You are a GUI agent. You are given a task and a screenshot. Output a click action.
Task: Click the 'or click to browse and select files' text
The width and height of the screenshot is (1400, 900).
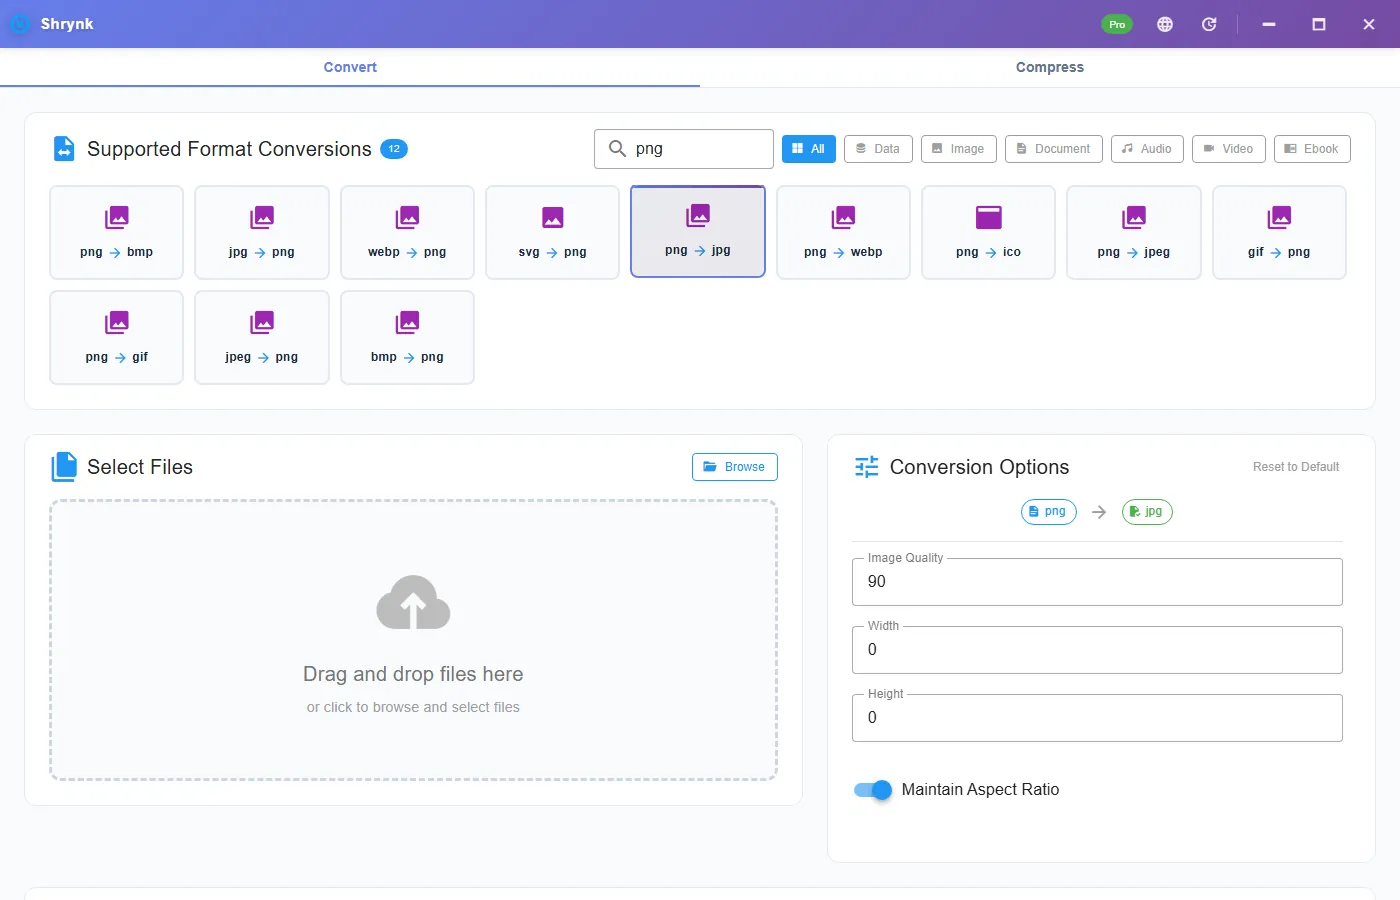point(413,707)
